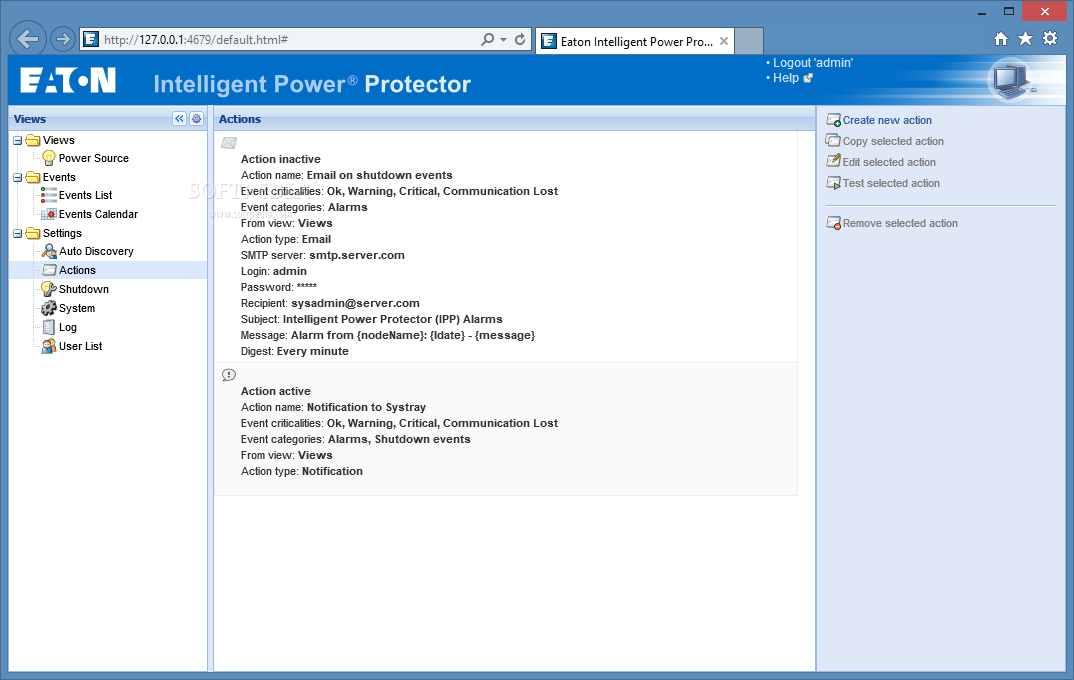Click the Edit selected action icon
The image size is (1074, 680).
[833, 162]
